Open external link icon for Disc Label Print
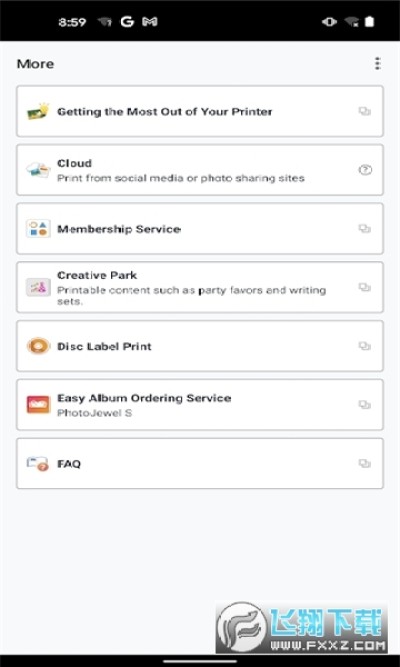This screenshot has height=667, width=400. [365, 346]
